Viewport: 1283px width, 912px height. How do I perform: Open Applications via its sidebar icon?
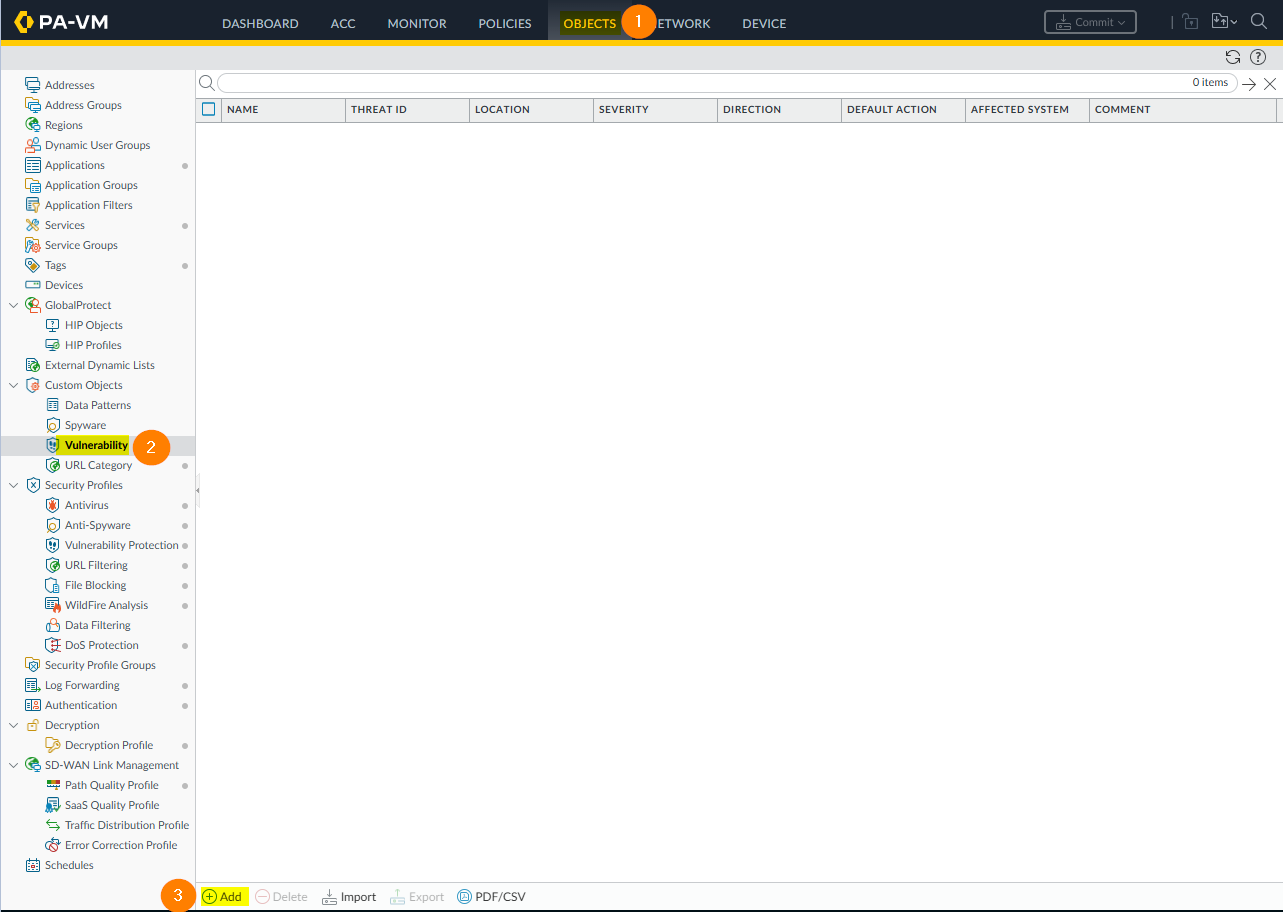pos(33,165)
